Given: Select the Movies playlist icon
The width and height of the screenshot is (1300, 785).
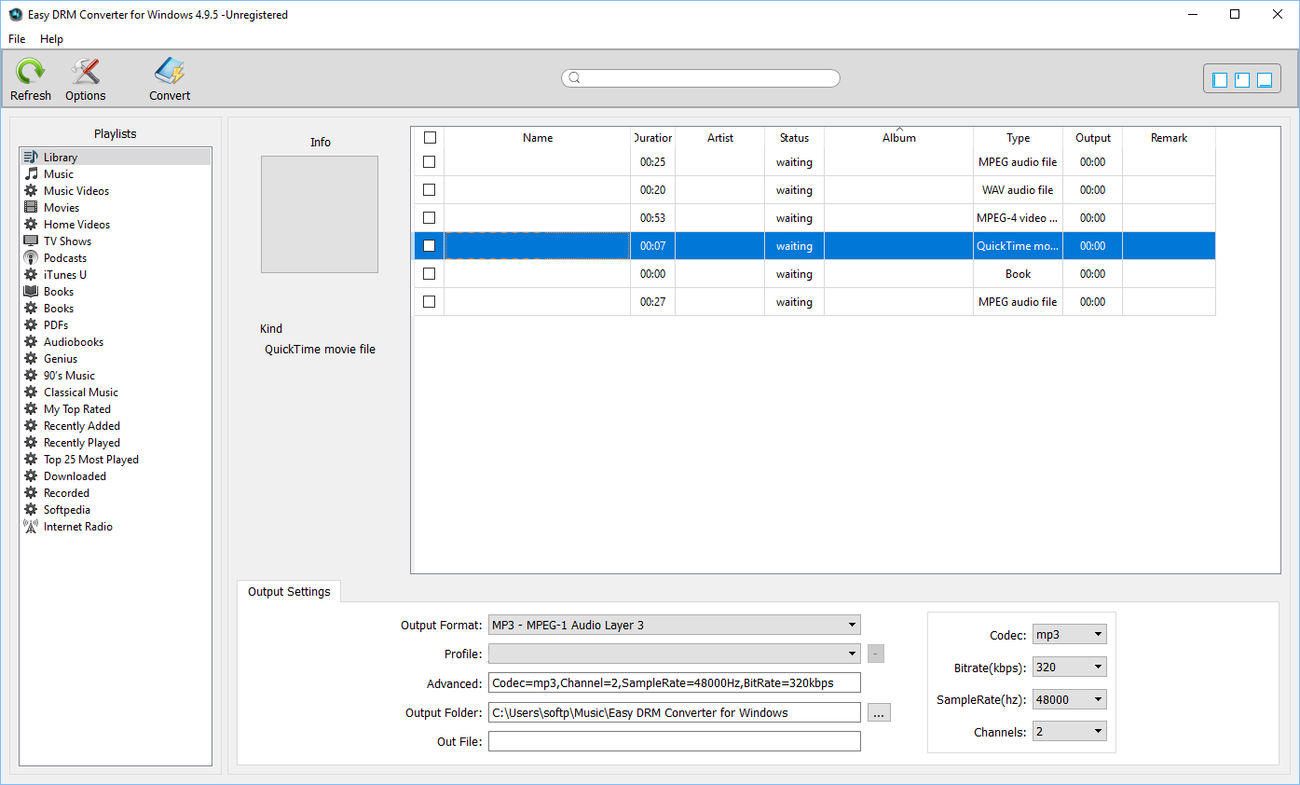Looking at the screenshot, I should [31, 207].
